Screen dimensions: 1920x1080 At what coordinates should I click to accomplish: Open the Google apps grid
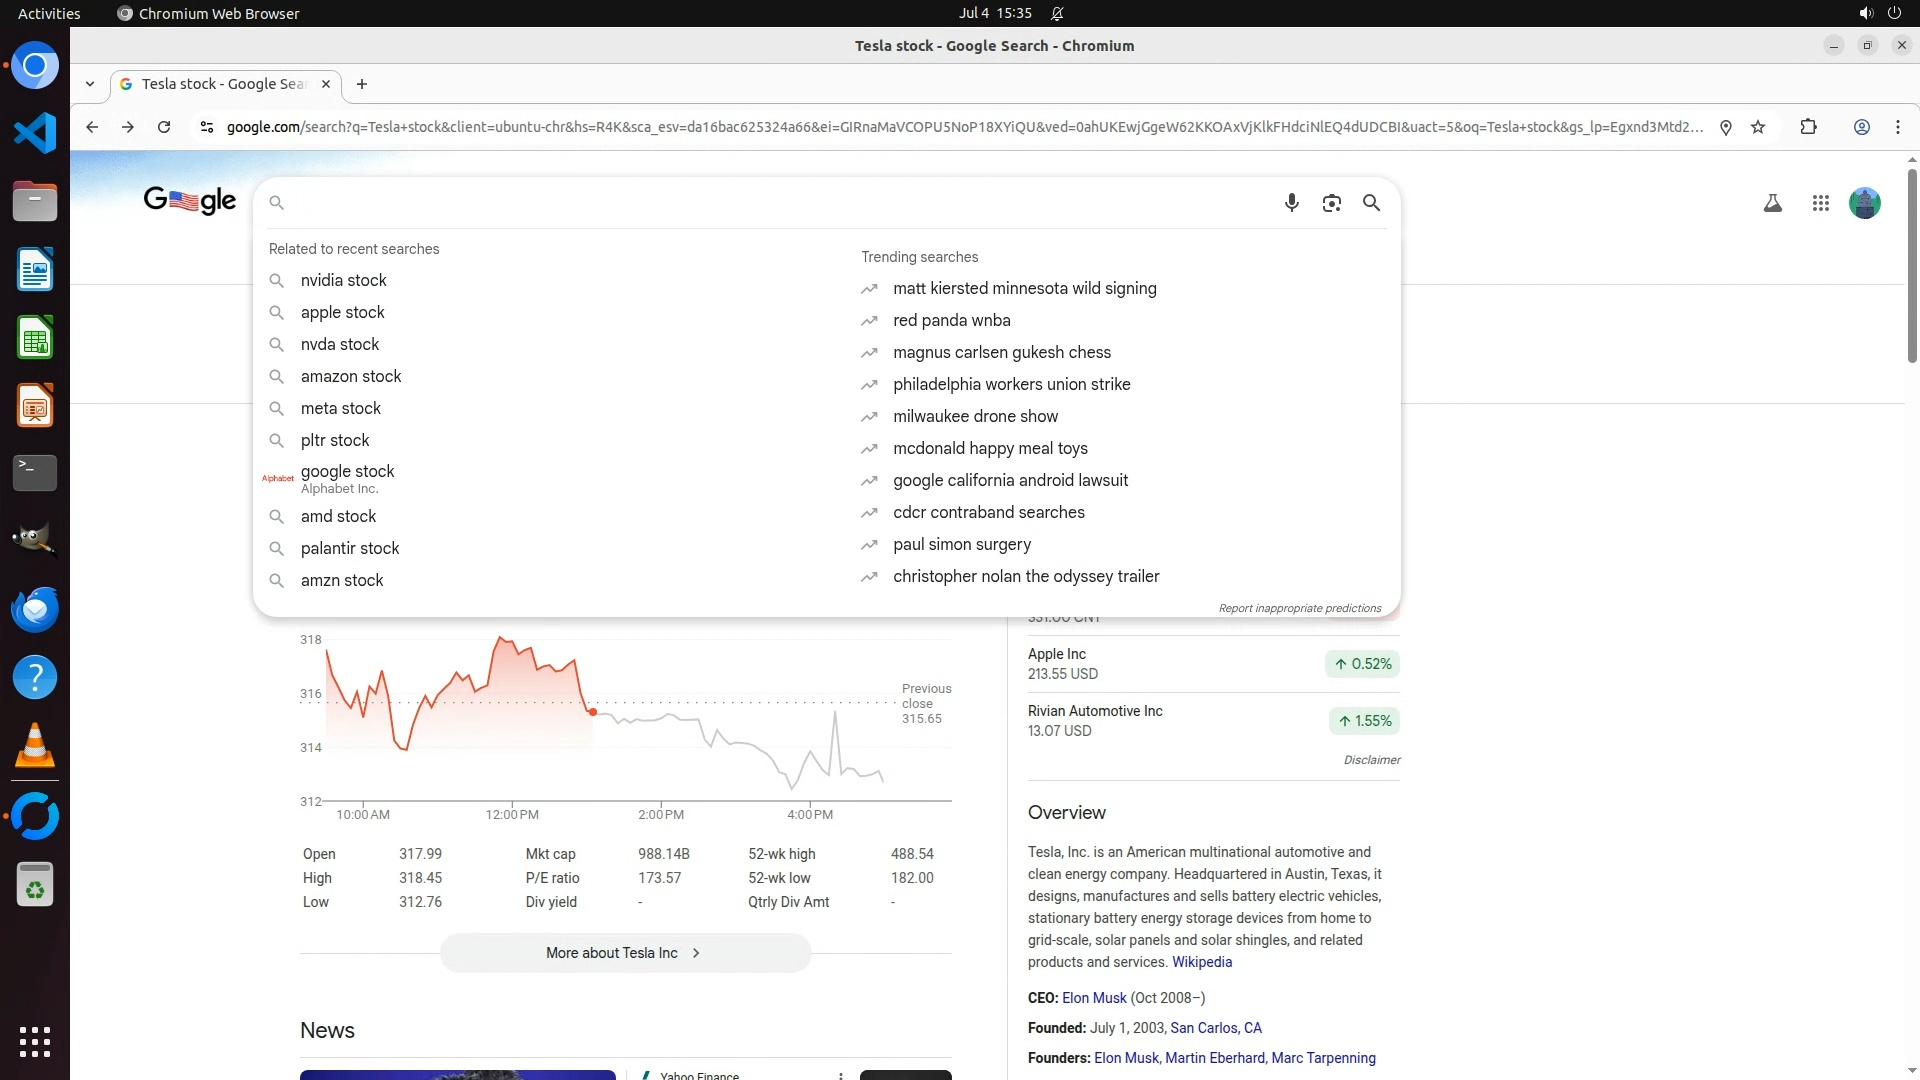1820,203
